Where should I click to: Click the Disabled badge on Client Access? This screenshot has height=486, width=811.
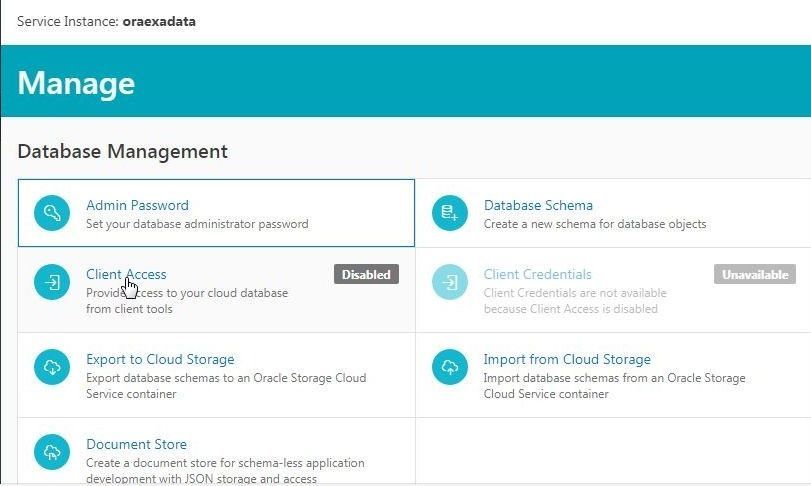(x=366, y=275)
